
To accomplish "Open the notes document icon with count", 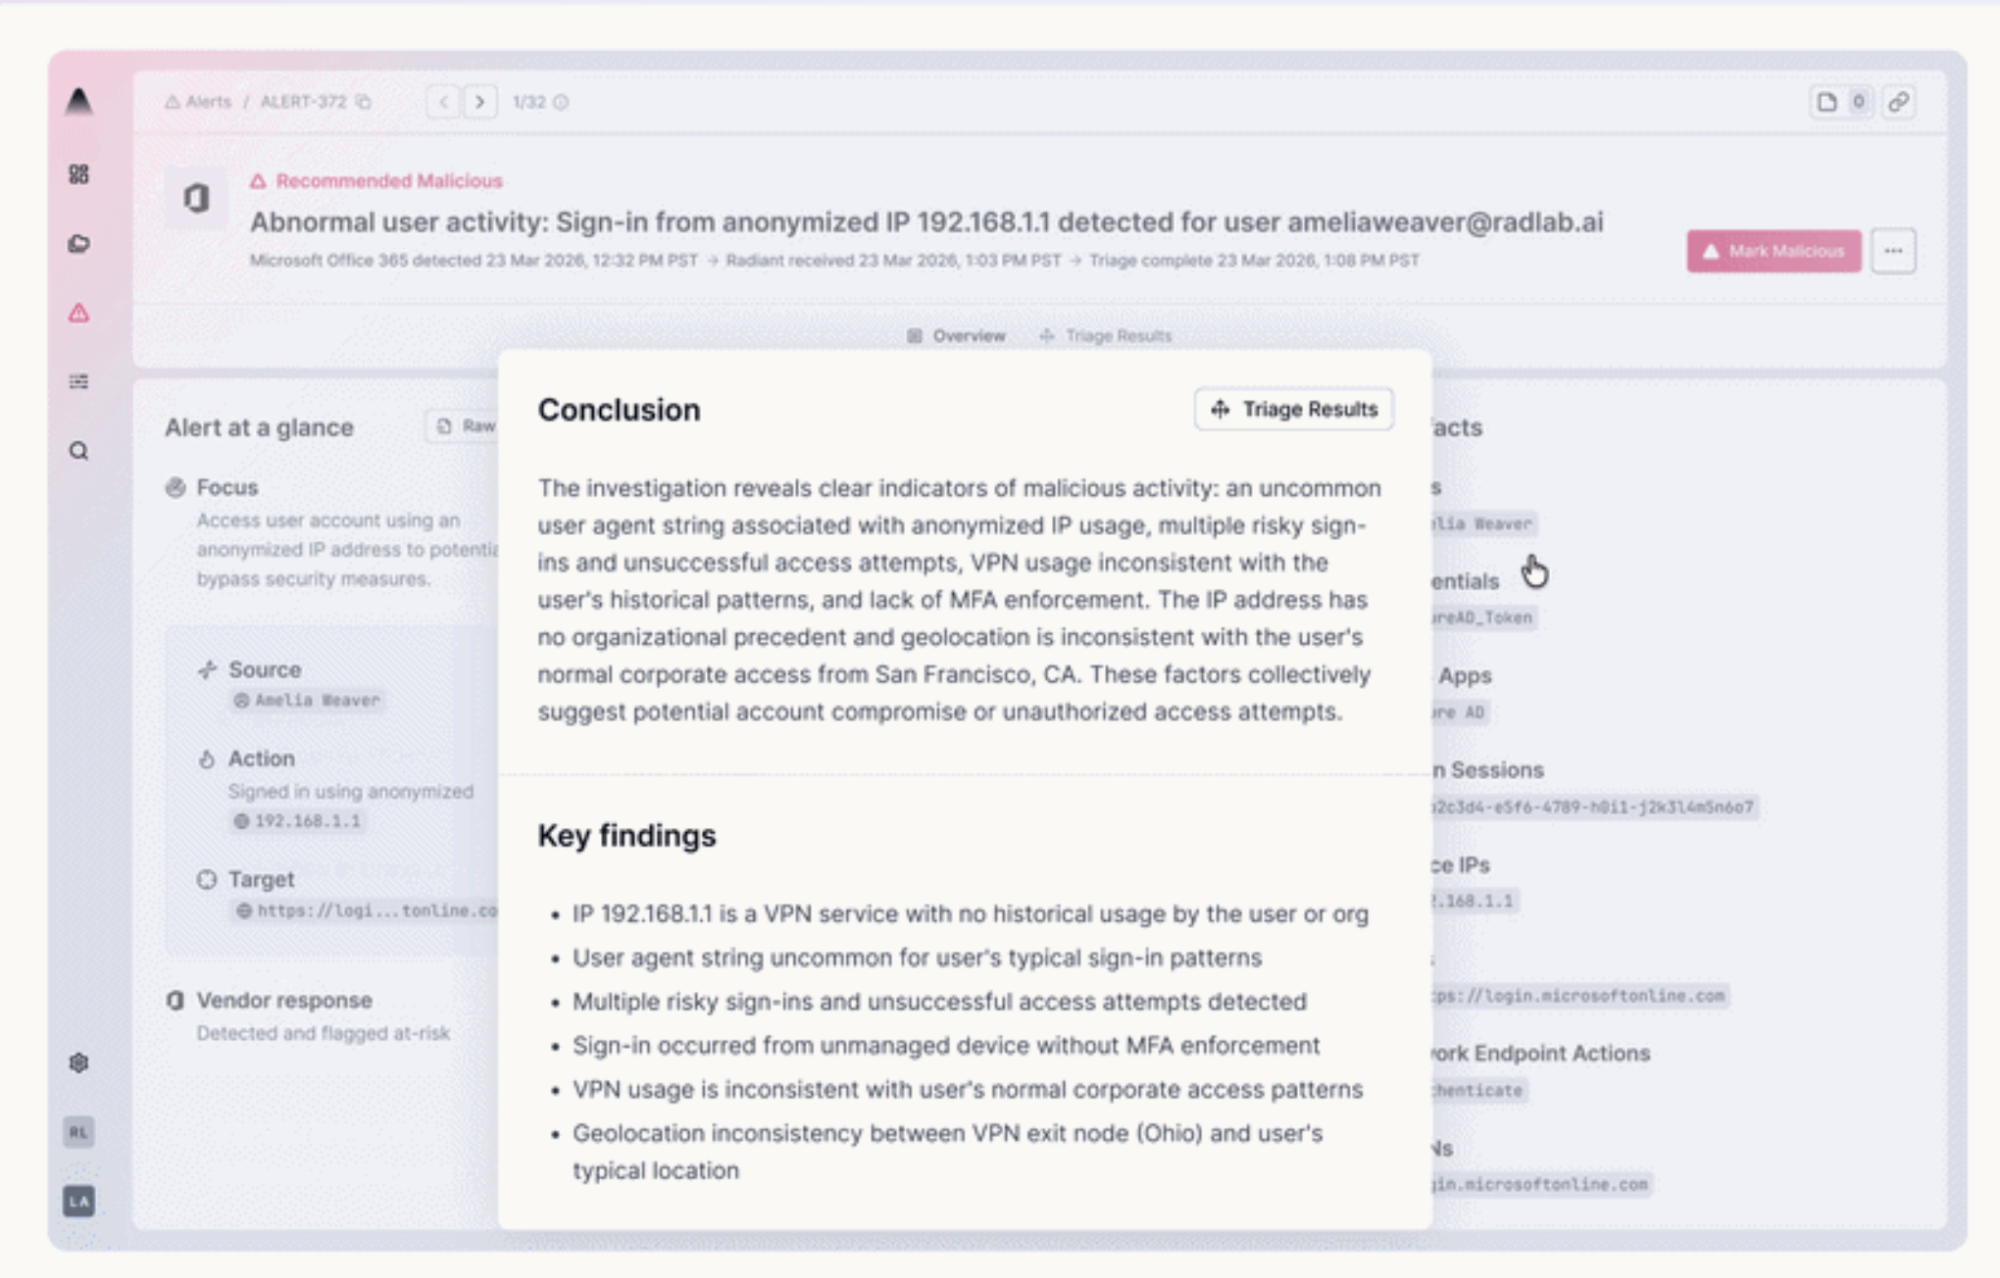I will 1840,102.
